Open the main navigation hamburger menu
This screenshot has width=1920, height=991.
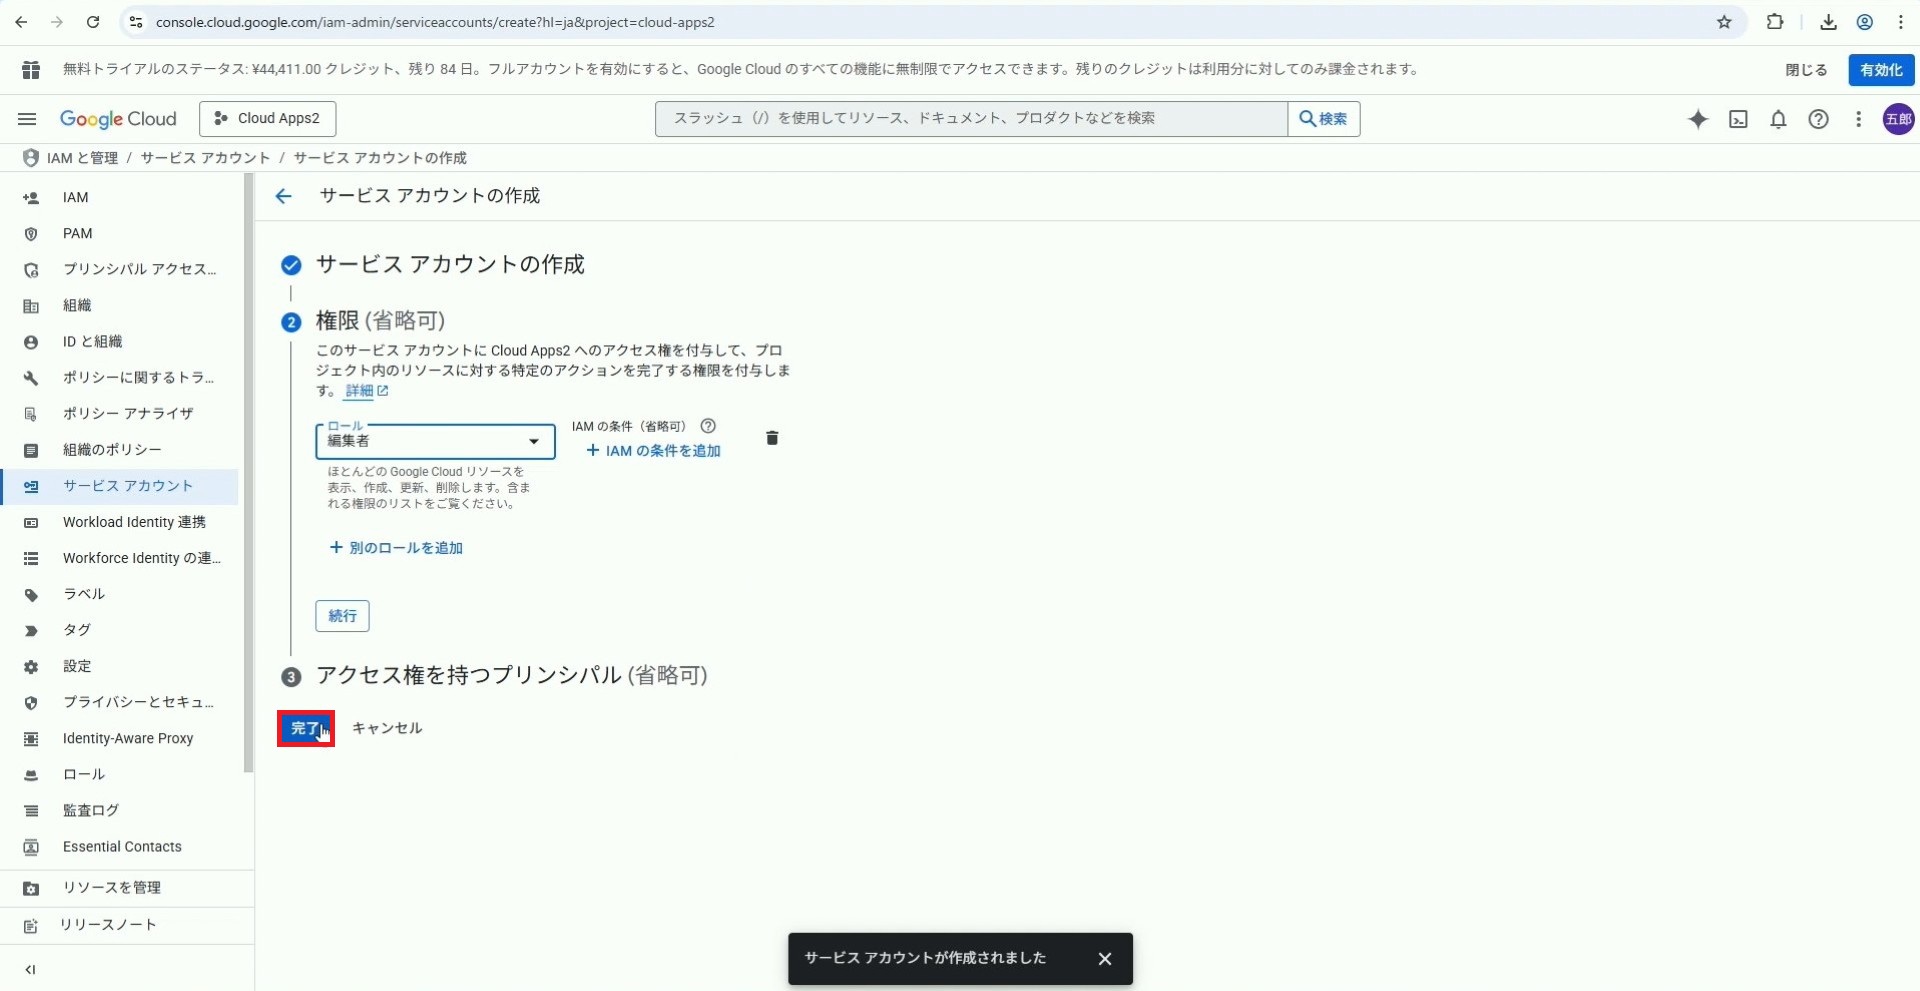(27, 119)
